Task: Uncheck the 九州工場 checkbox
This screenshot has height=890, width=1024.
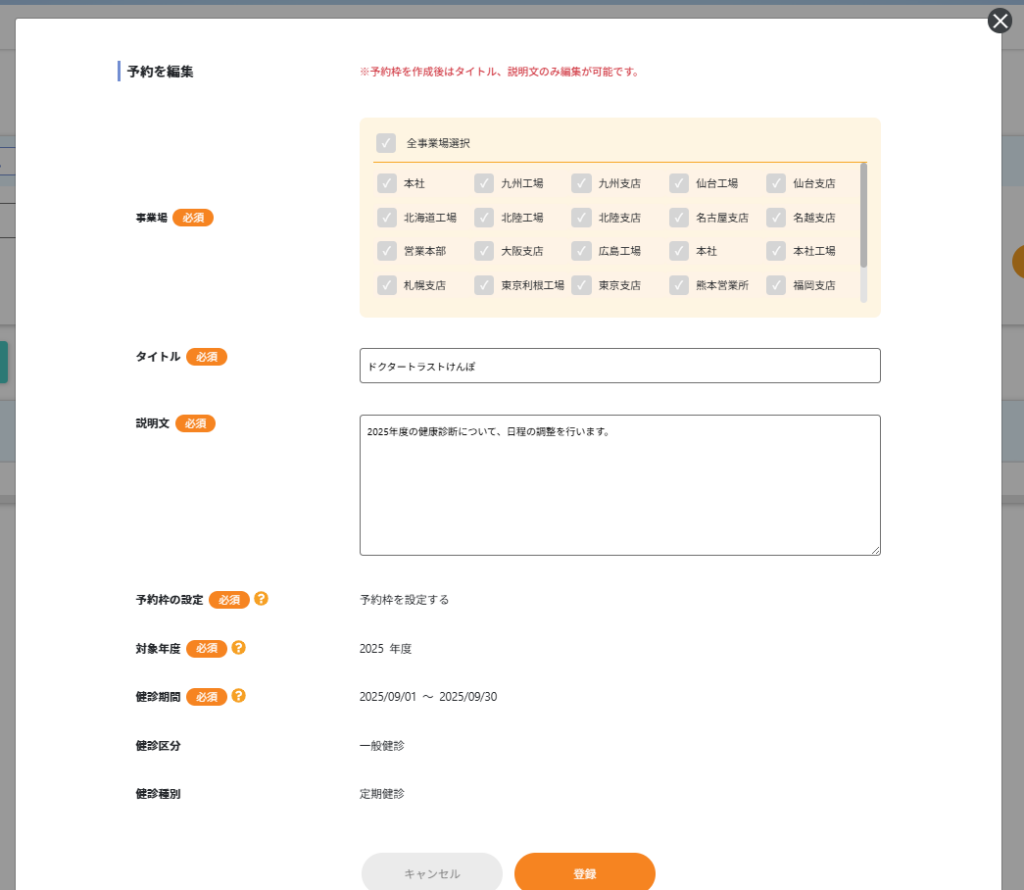Action: pos(484,183)
